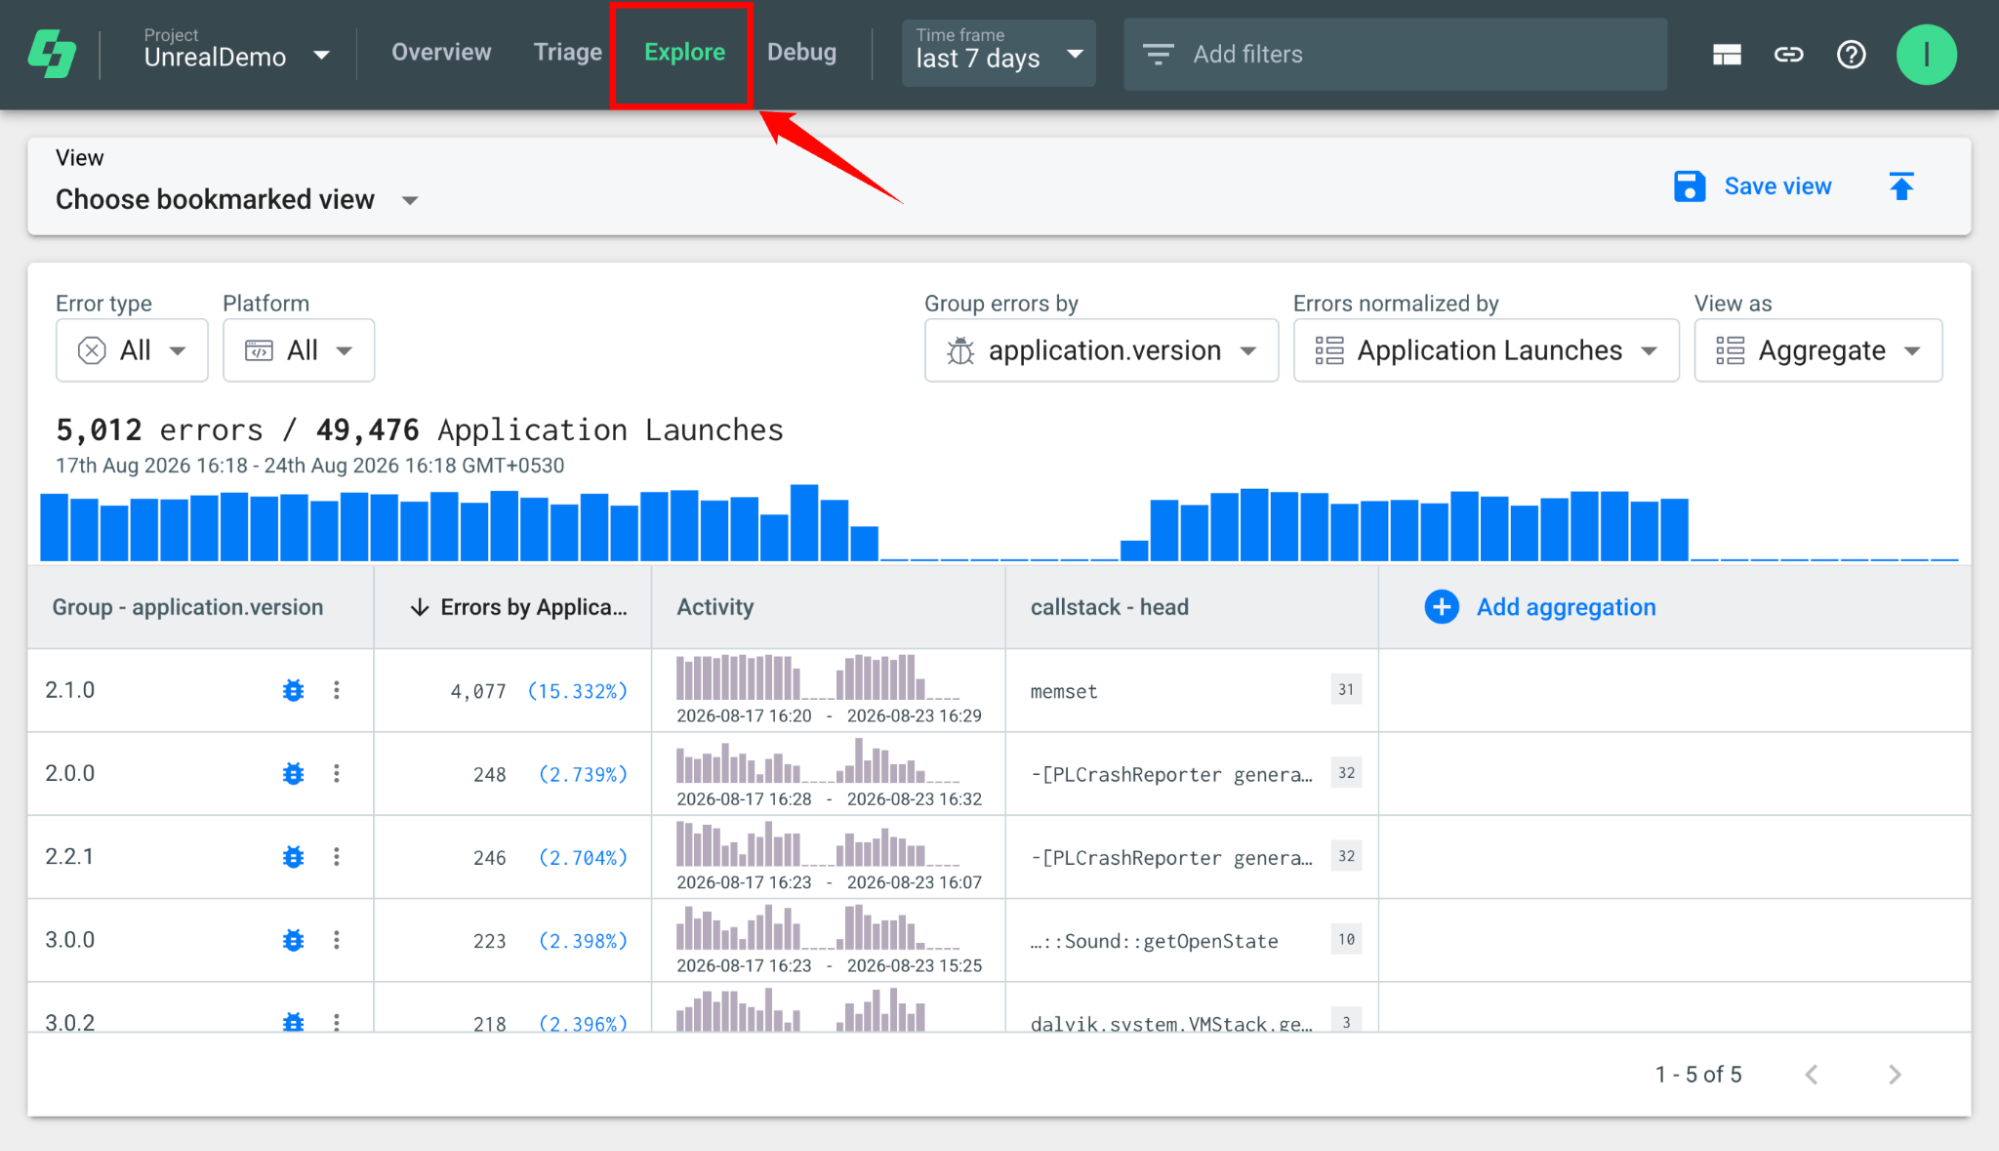
Task: Copy the share link icon
Action: tap(1788, 54)
